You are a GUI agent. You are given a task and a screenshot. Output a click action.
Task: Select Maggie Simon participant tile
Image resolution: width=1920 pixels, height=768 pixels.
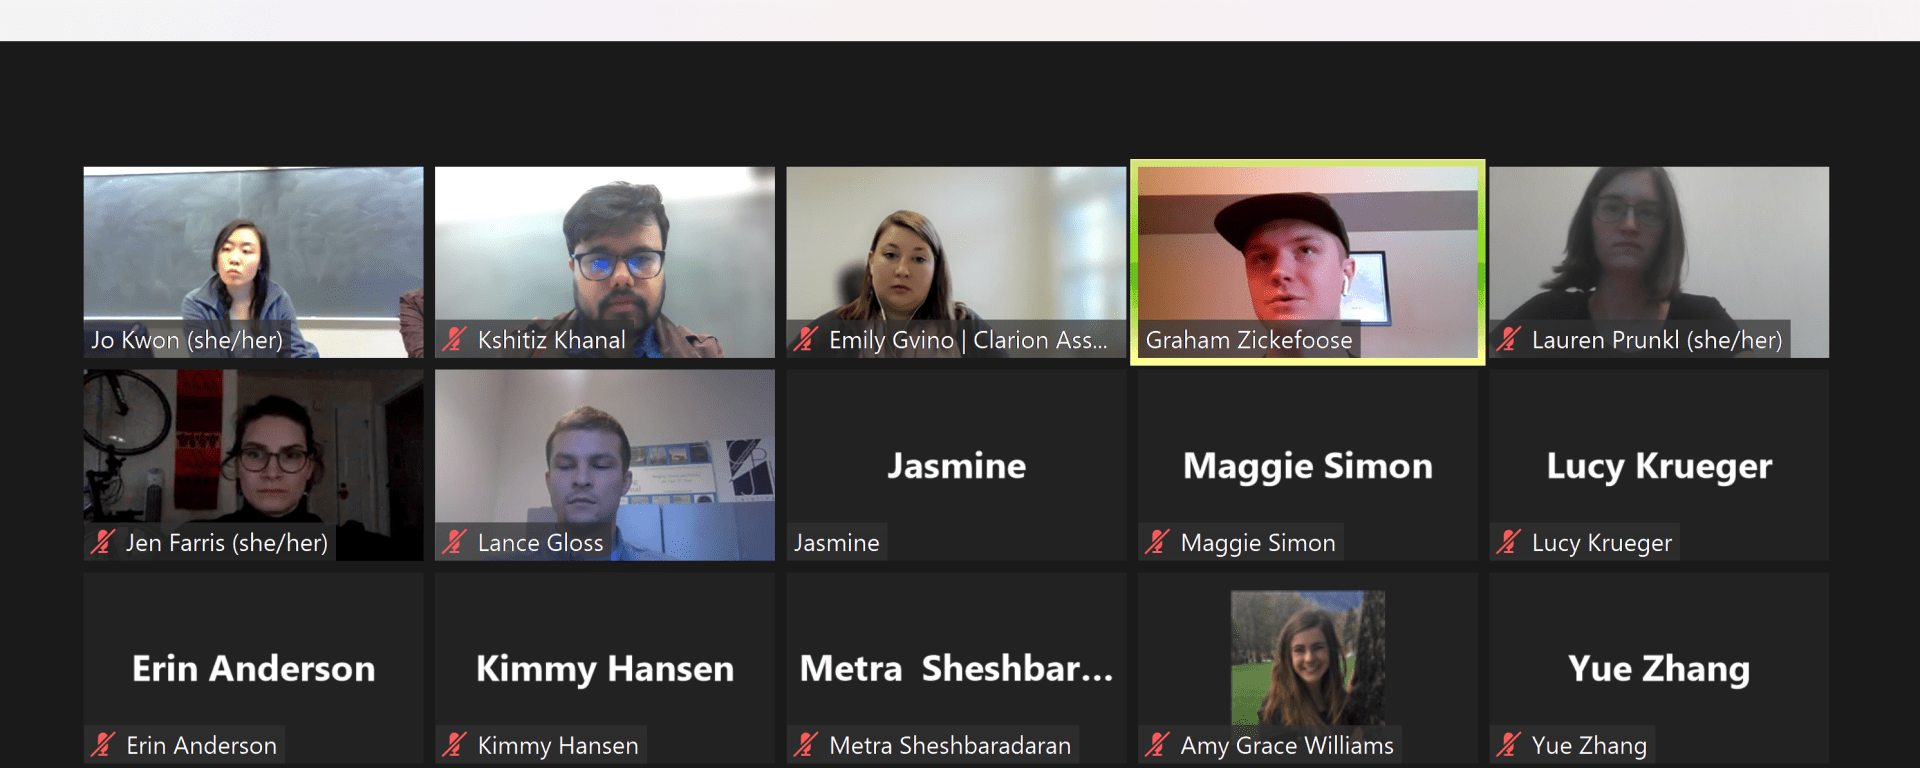[x=1308, y=465]
